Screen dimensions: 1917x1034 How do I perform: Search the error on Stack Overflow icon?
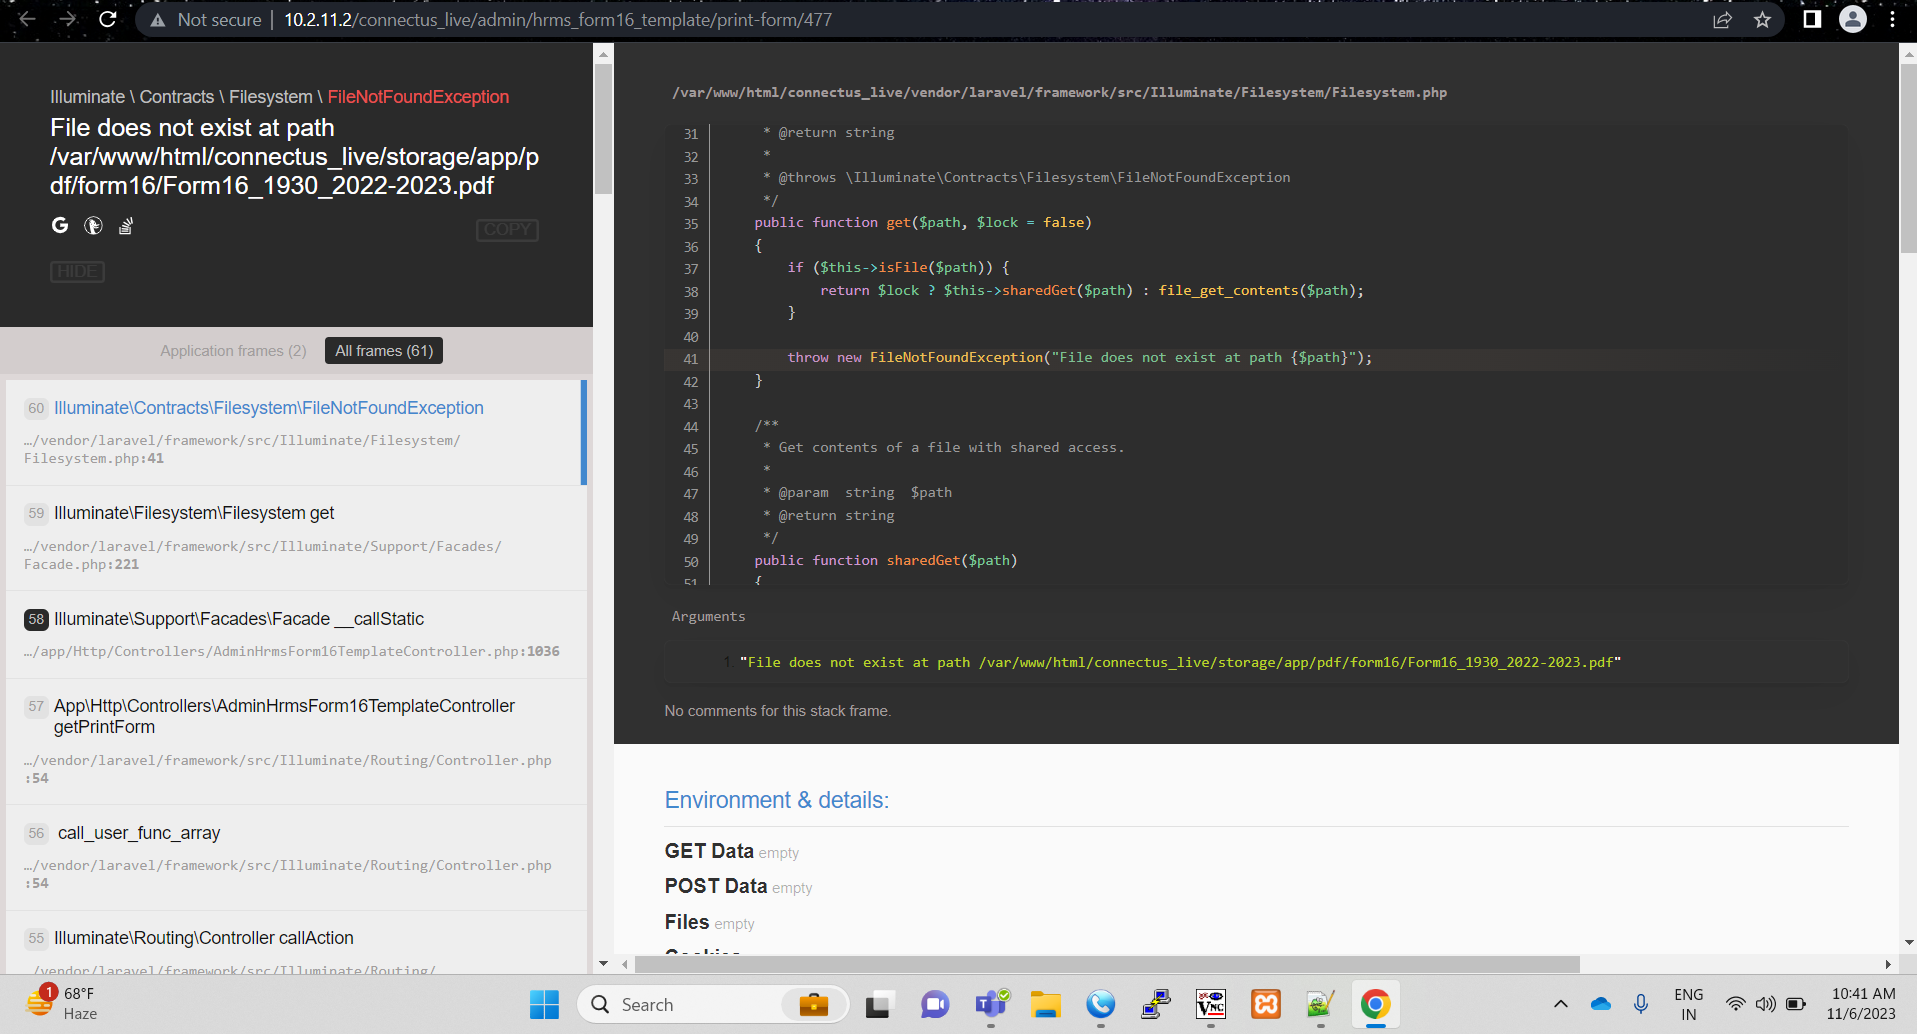(126, 226)
